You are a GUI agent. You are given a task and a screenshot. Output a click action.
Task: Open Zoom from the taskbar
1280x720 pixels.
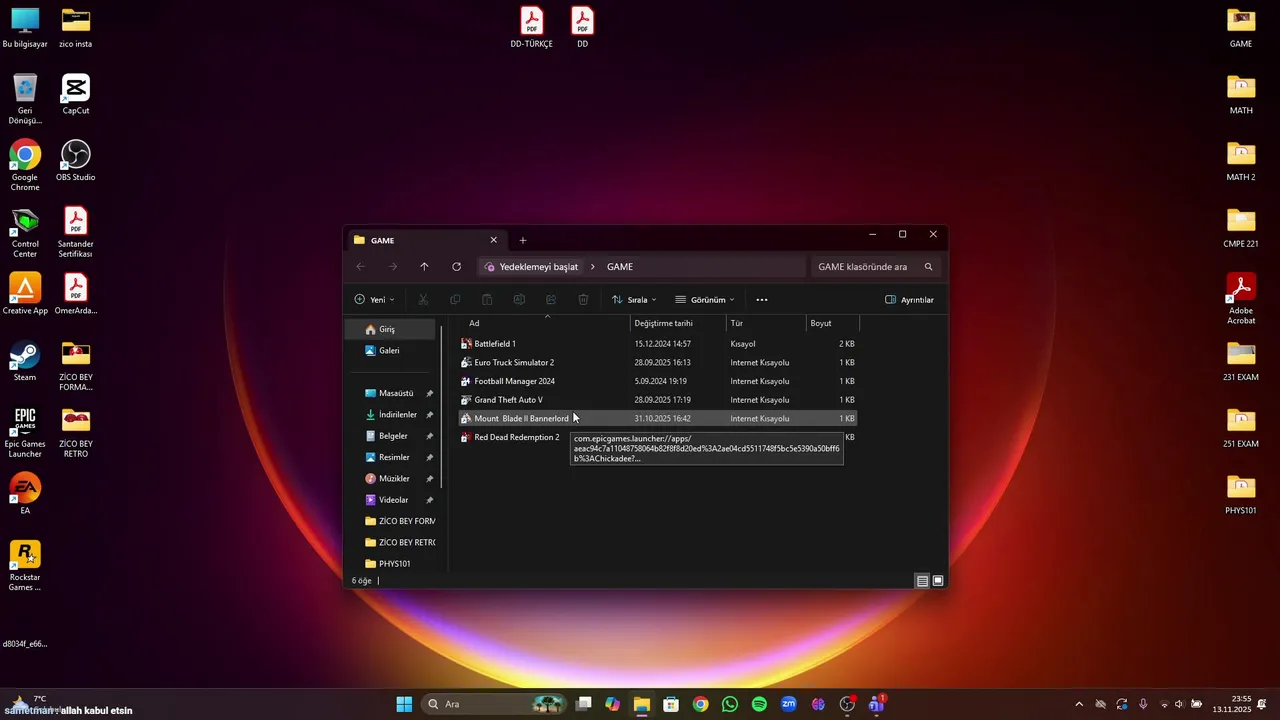(789, 704)
